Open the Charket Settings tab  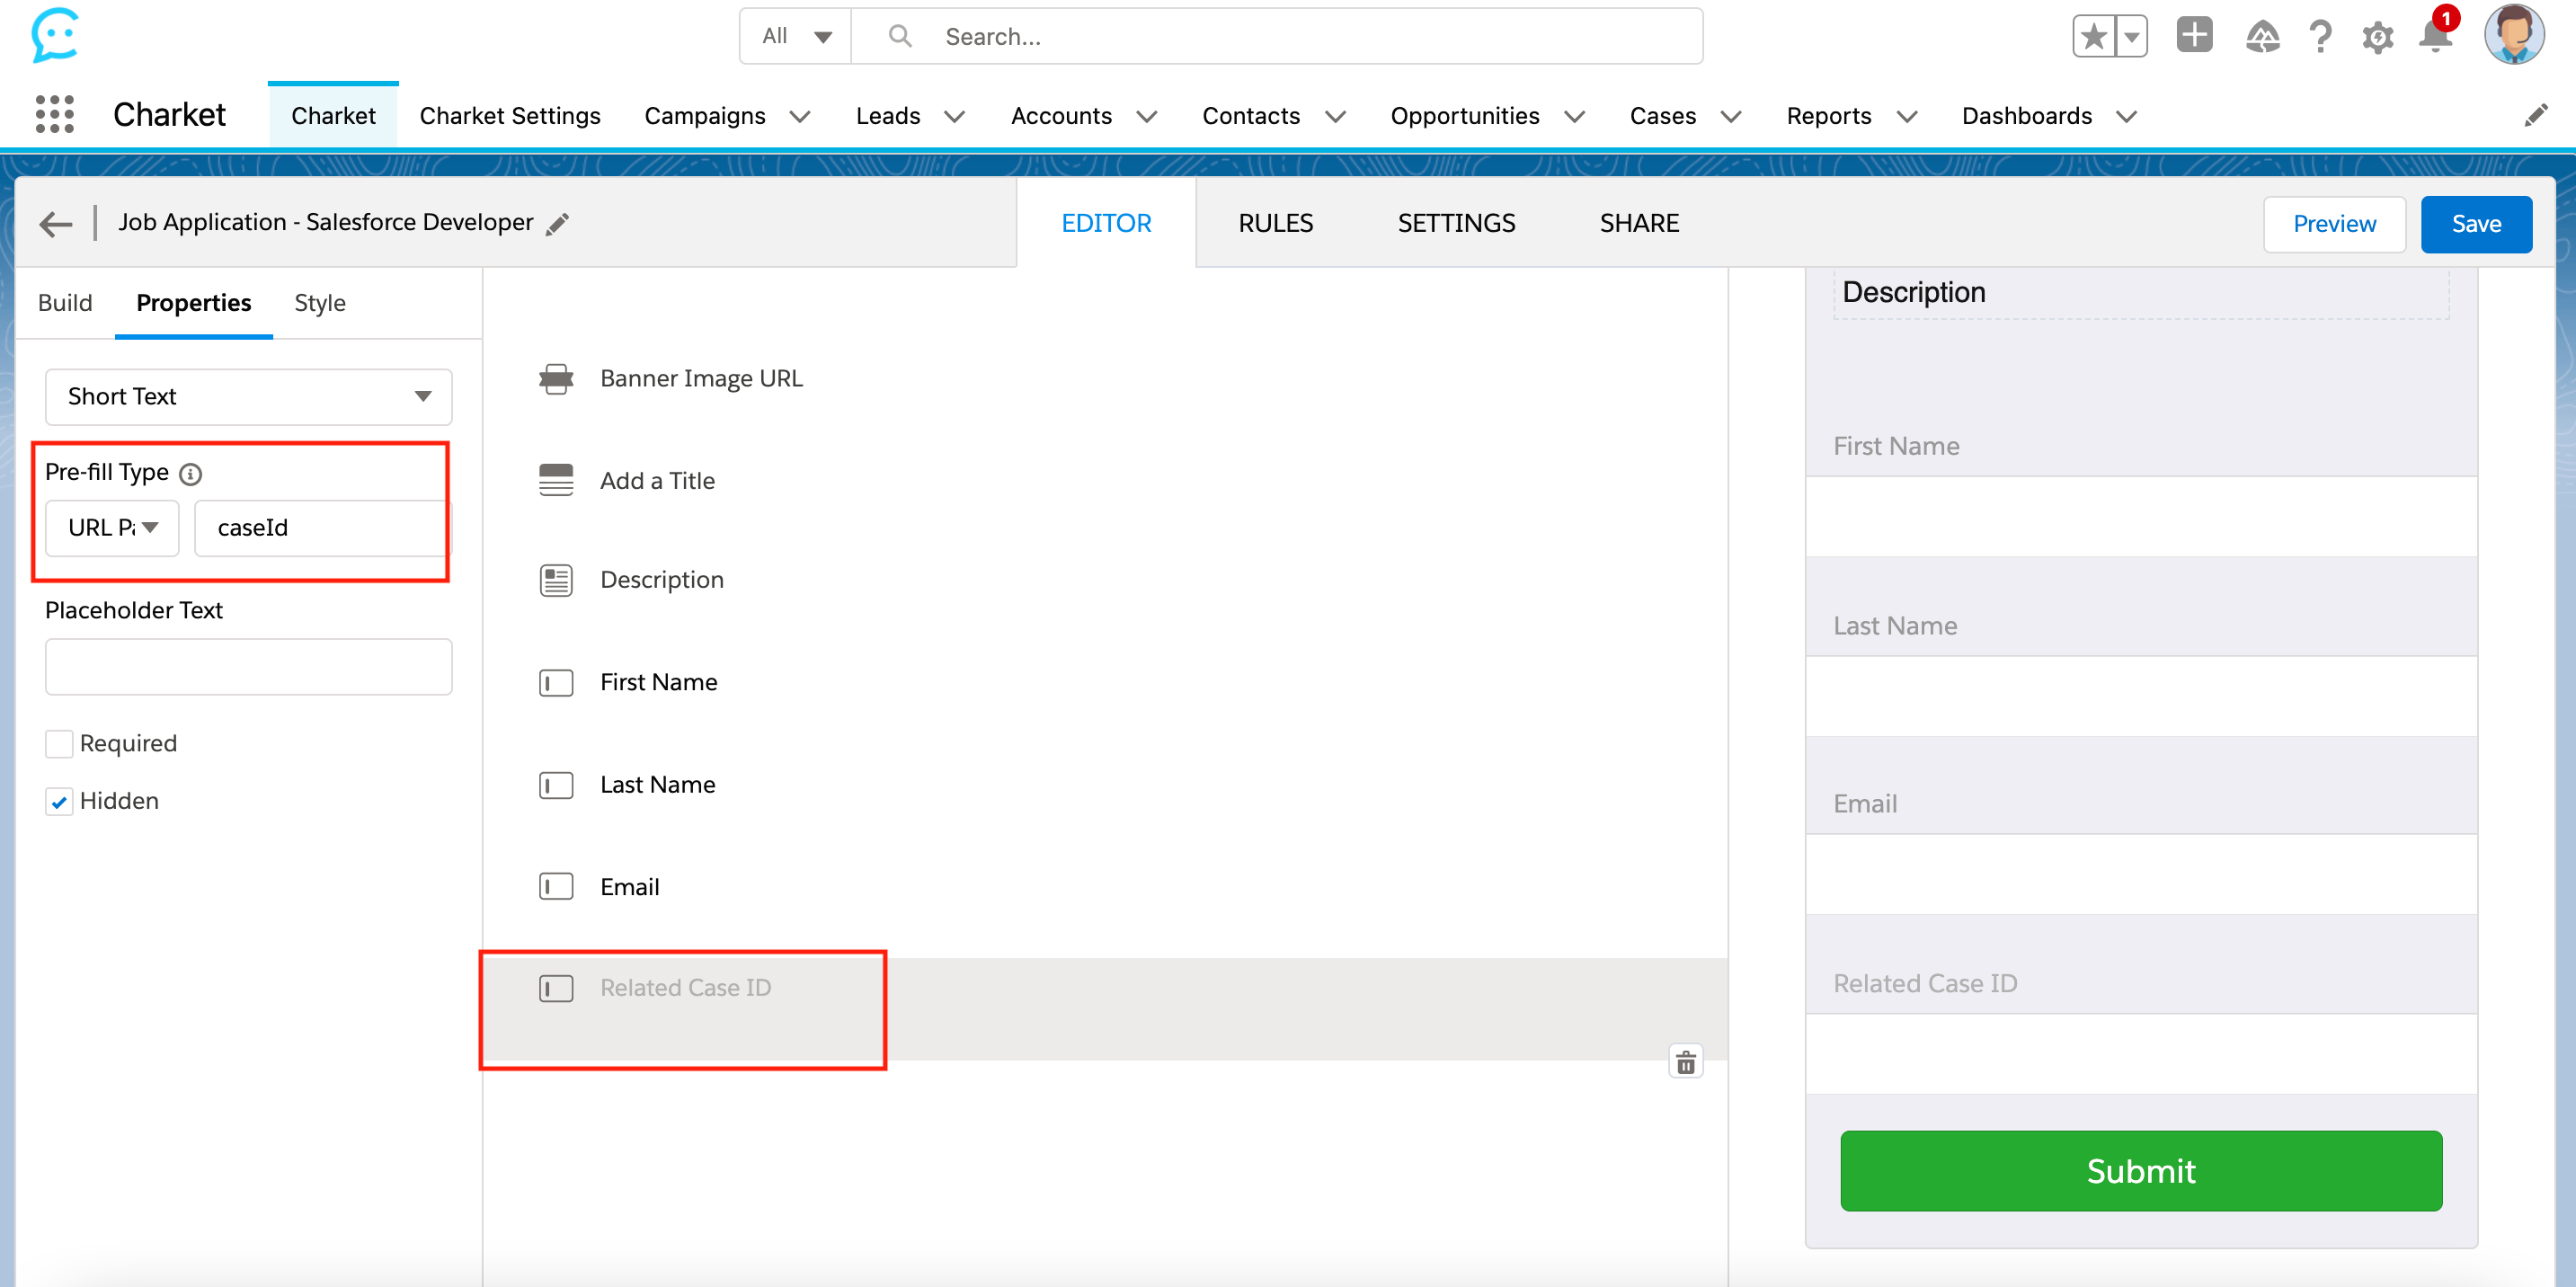510,116
